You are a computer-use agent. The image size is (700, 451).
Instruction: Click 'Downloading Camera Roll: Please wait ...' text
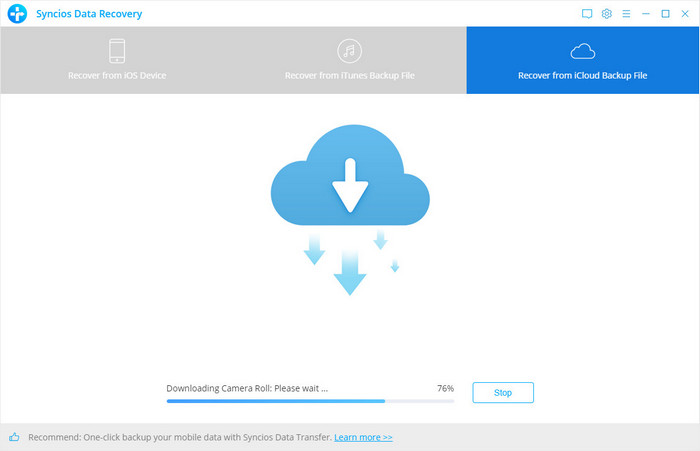pyautogui.click(x=247, y=388)
